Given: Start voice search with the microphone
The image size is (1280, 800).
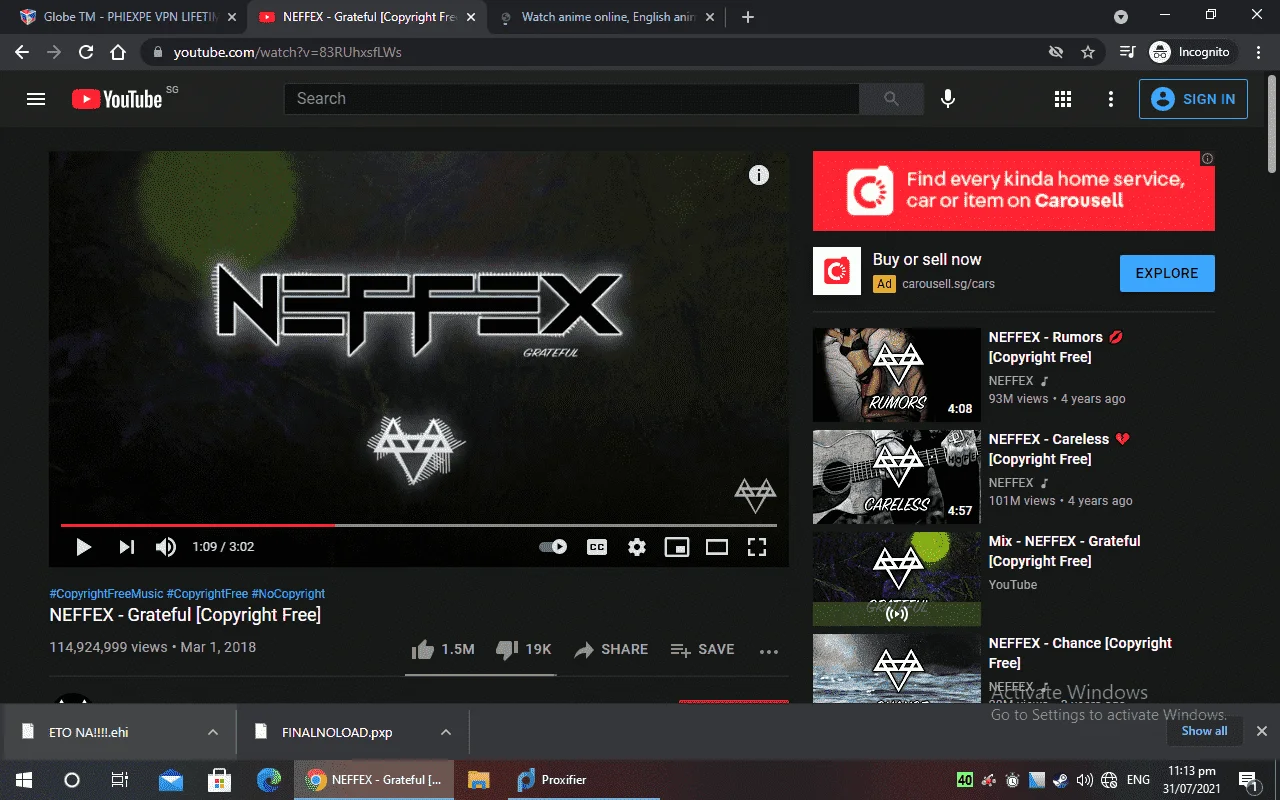Looking at the screenshot, I should click(948, 99).
